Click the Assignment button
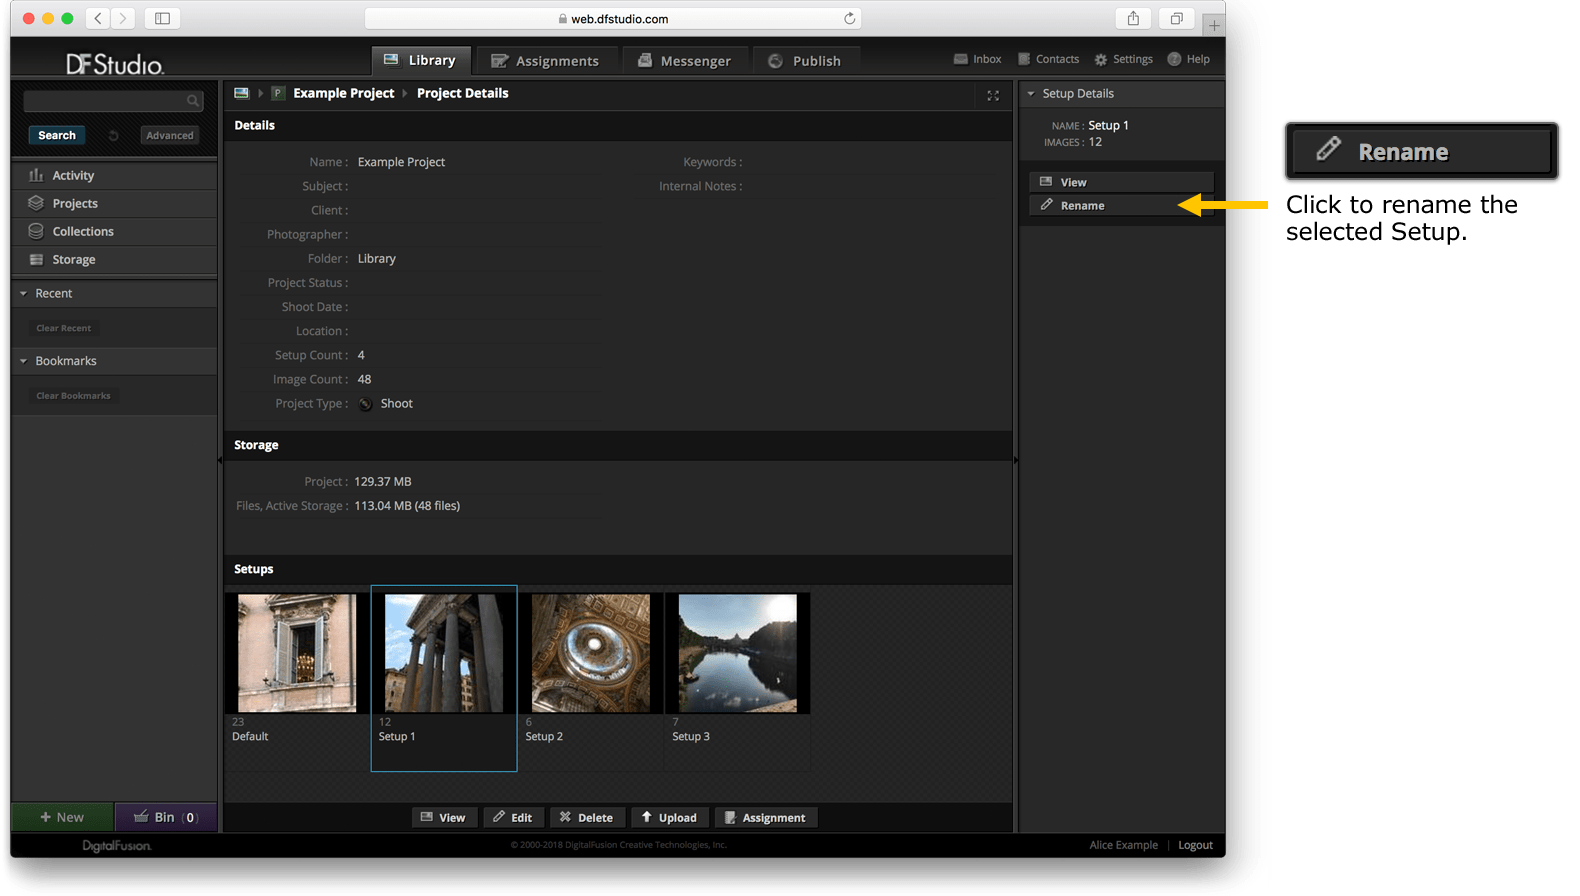Viewport: 1580px width, 896px height. [766, 818]
